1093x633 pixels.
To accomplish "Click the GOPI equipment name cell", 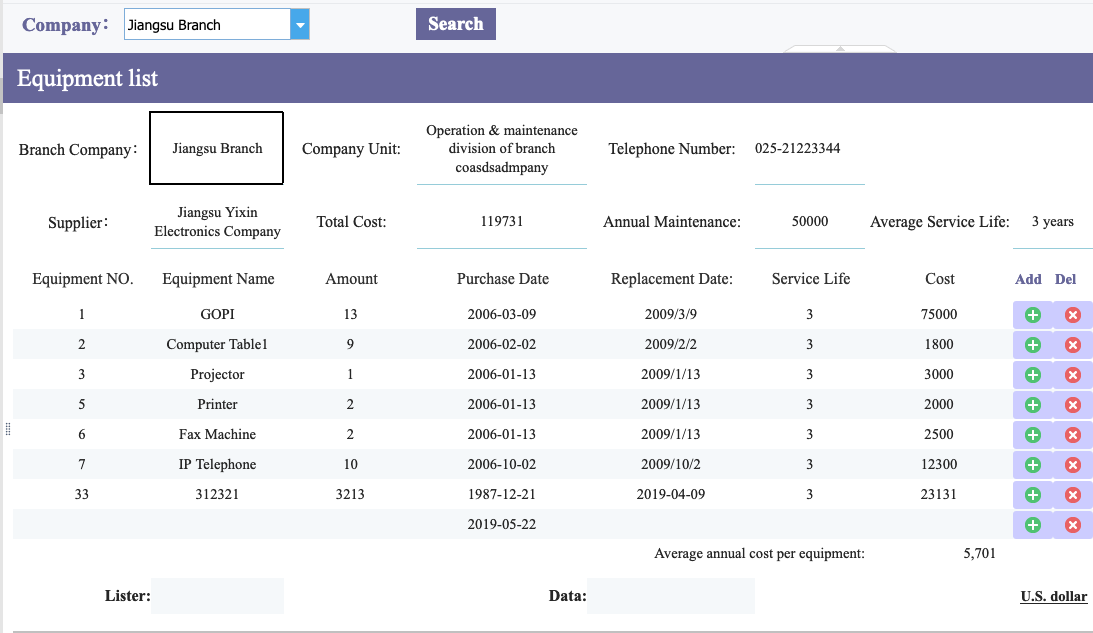I will tap(217, 314).
